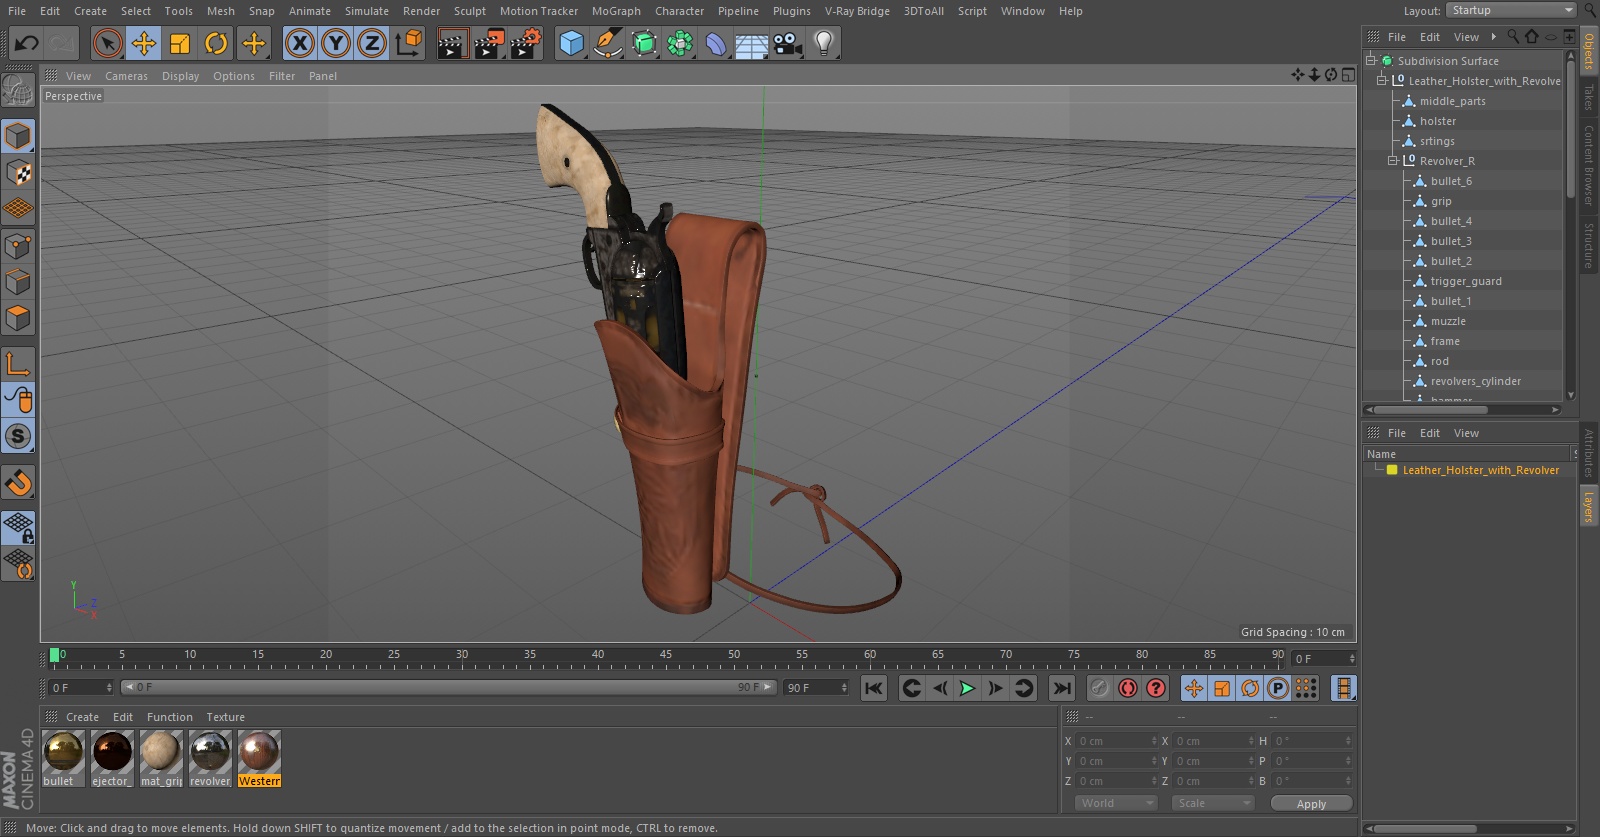Toggle X axis lock
1600x837 pixels.
click(299, 43)
